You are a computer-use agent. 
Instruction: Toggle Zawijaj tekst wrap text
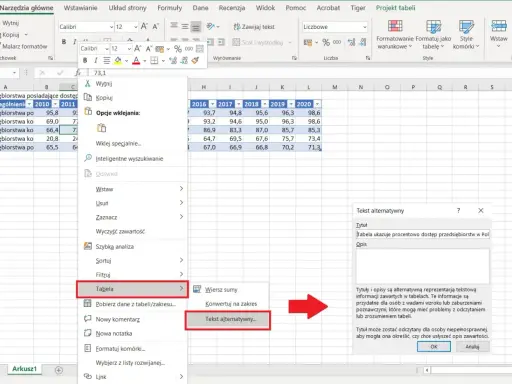click(254, 27)
